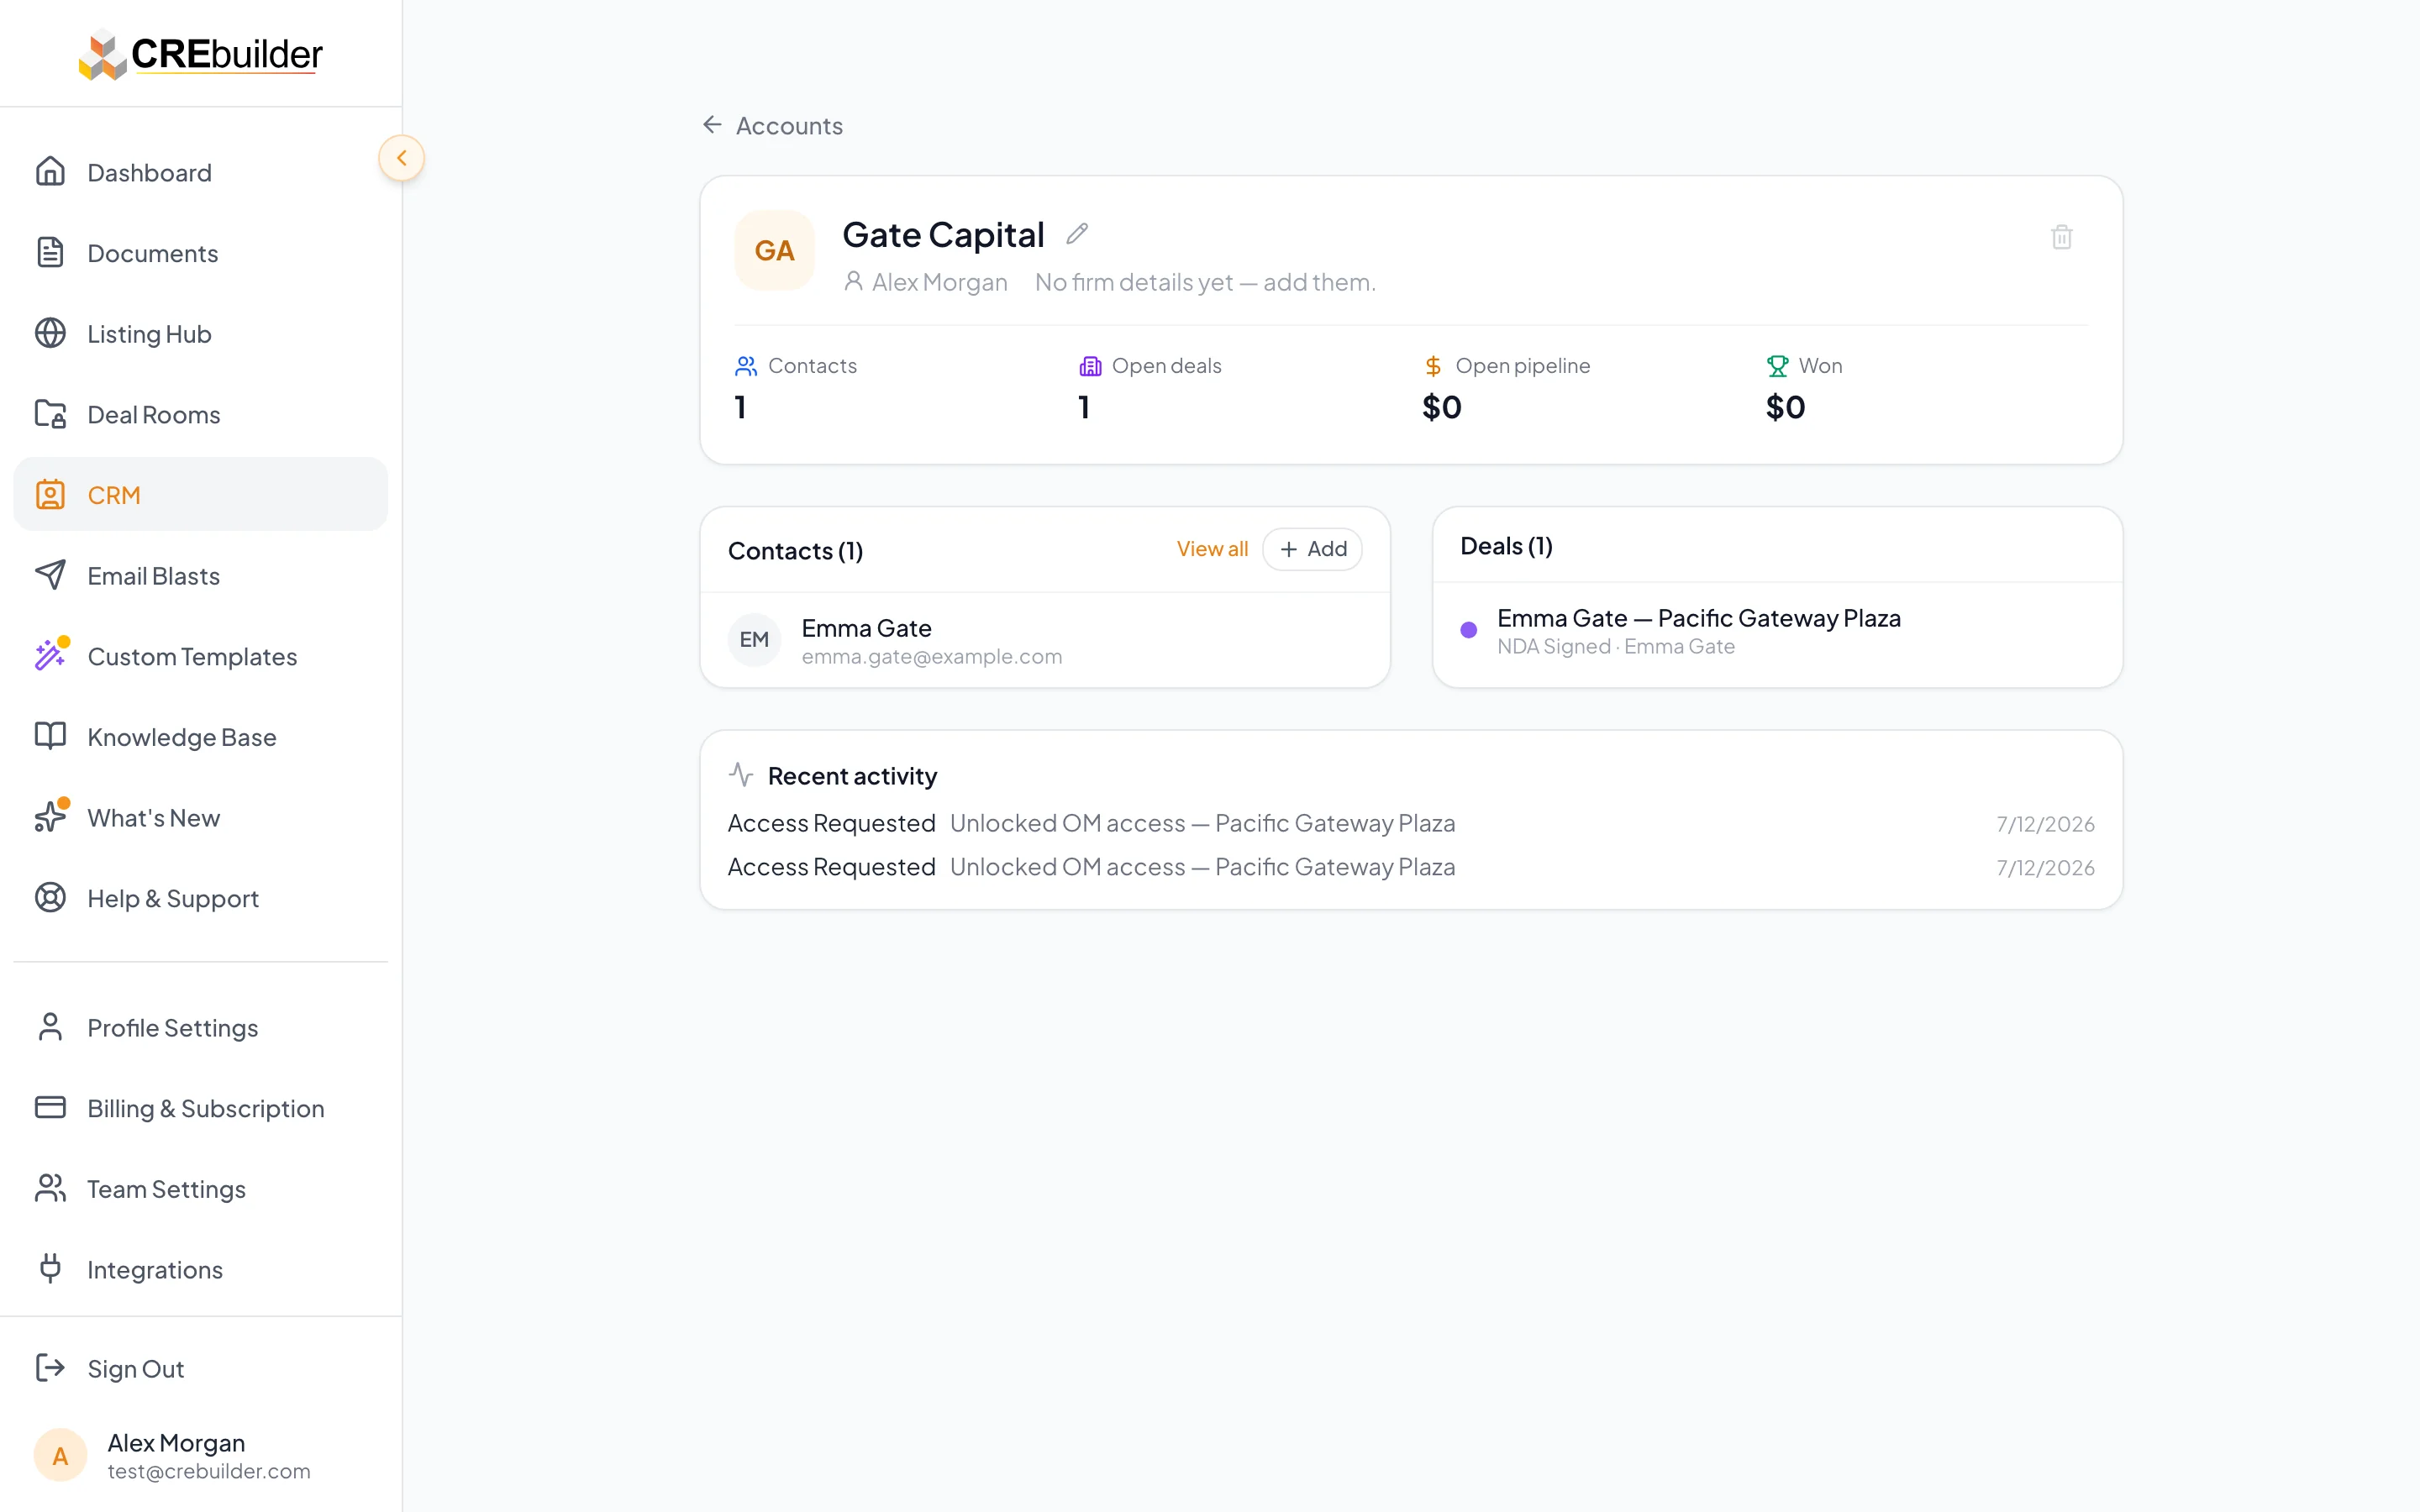Click the second Access Requested activity row

[x=1411, y=867]
